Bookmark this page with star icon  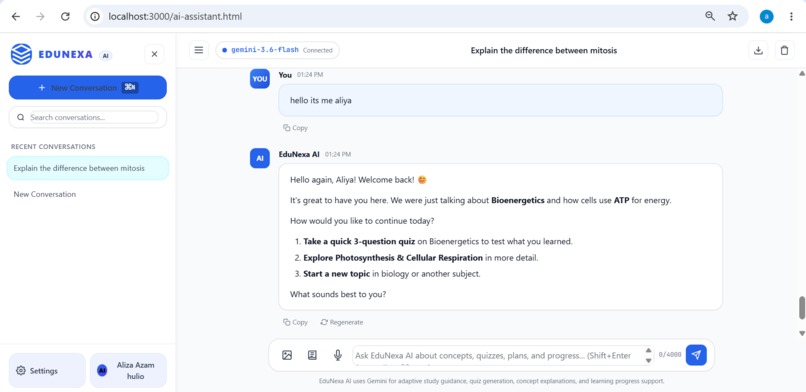[732, 16]
